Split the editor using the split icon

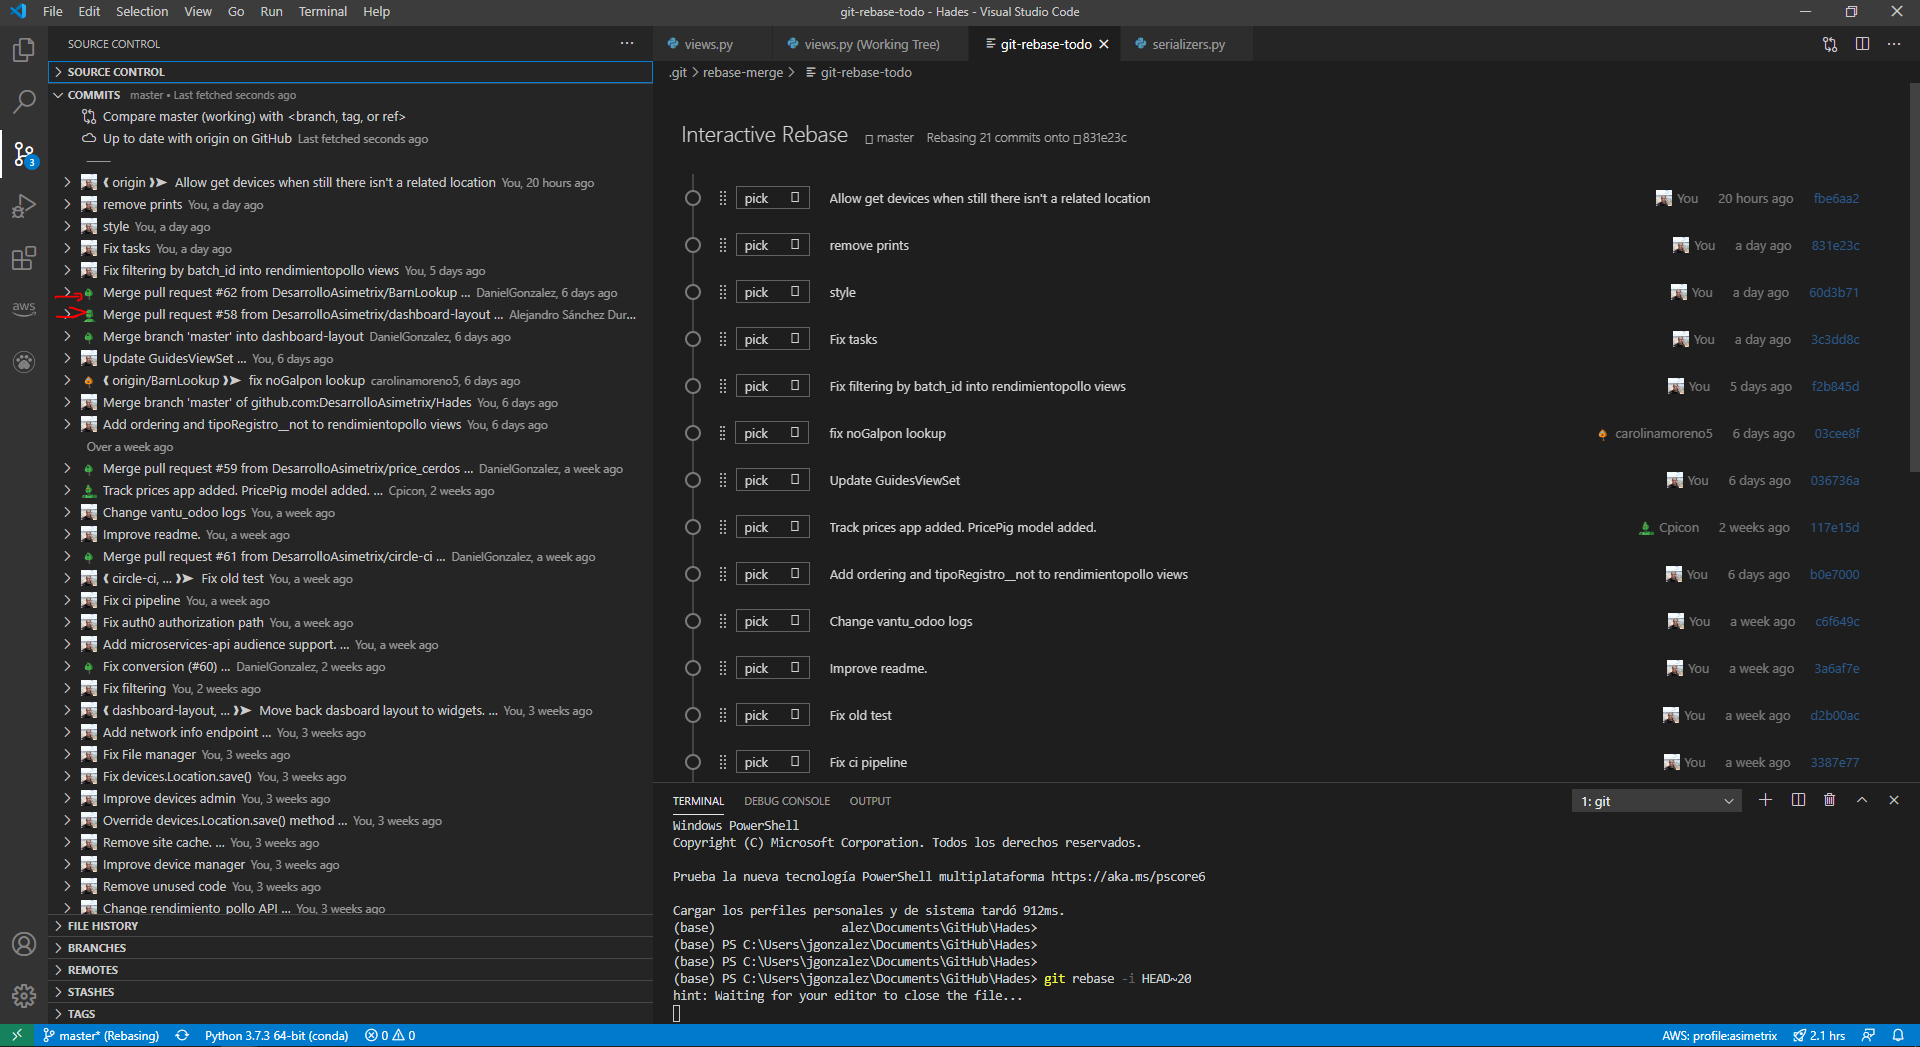1861,44
